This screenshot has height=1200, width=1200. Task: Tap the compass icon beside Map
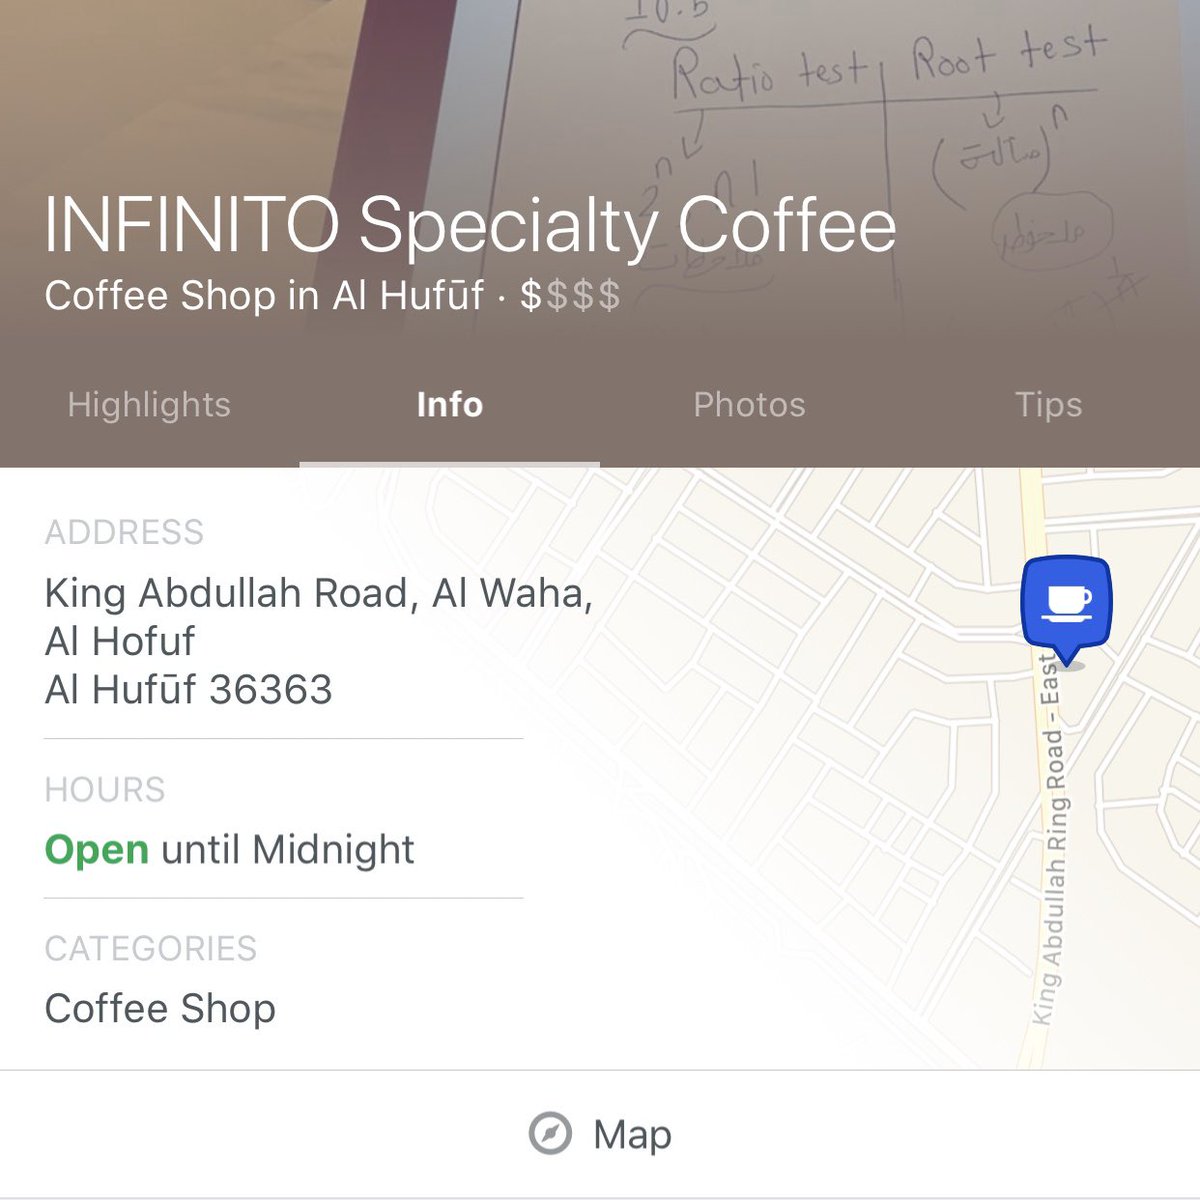pos(550,1134)
